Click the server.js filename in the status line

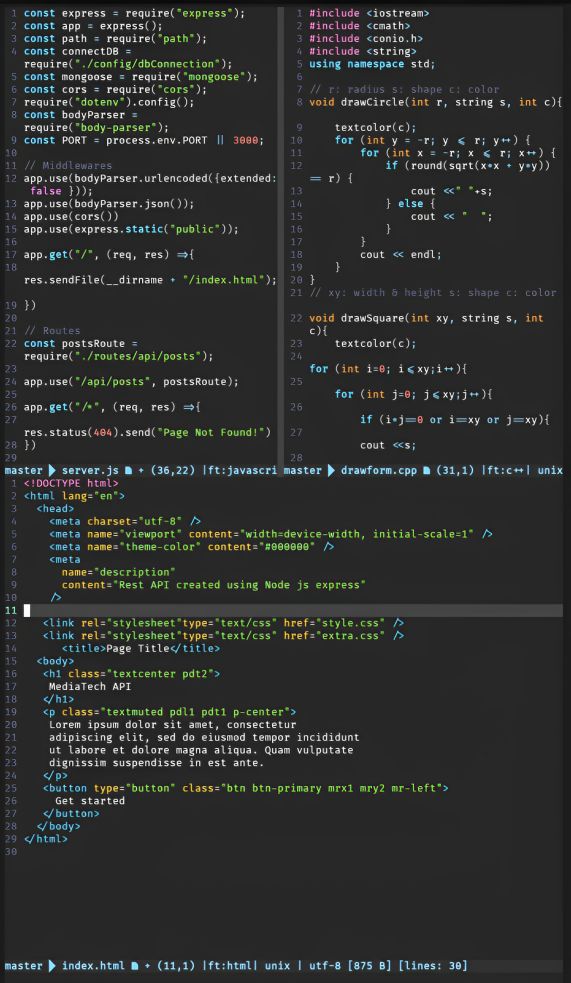90,470
